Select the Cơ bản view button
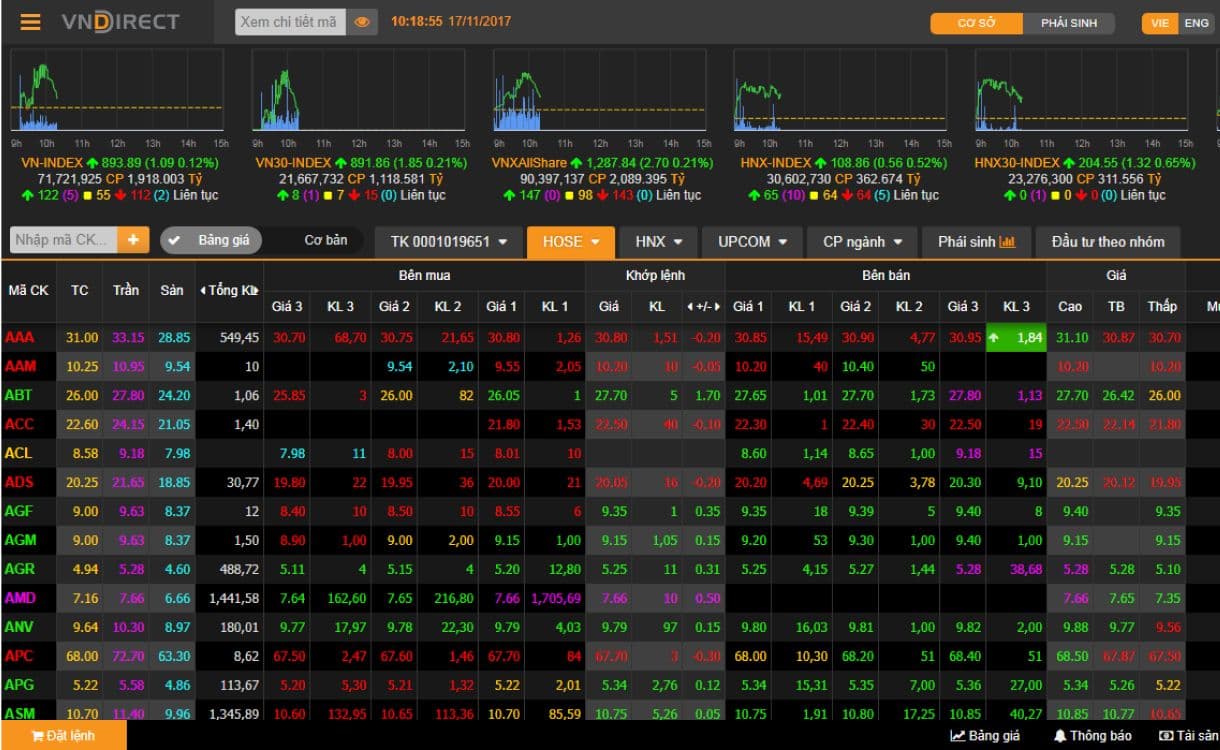1220x750 pixels. click(325, 241)
